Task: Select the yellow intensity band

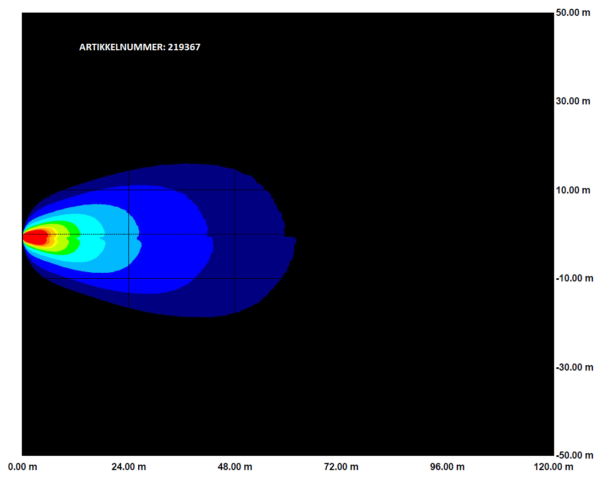Action: click(x=61, y=239)
